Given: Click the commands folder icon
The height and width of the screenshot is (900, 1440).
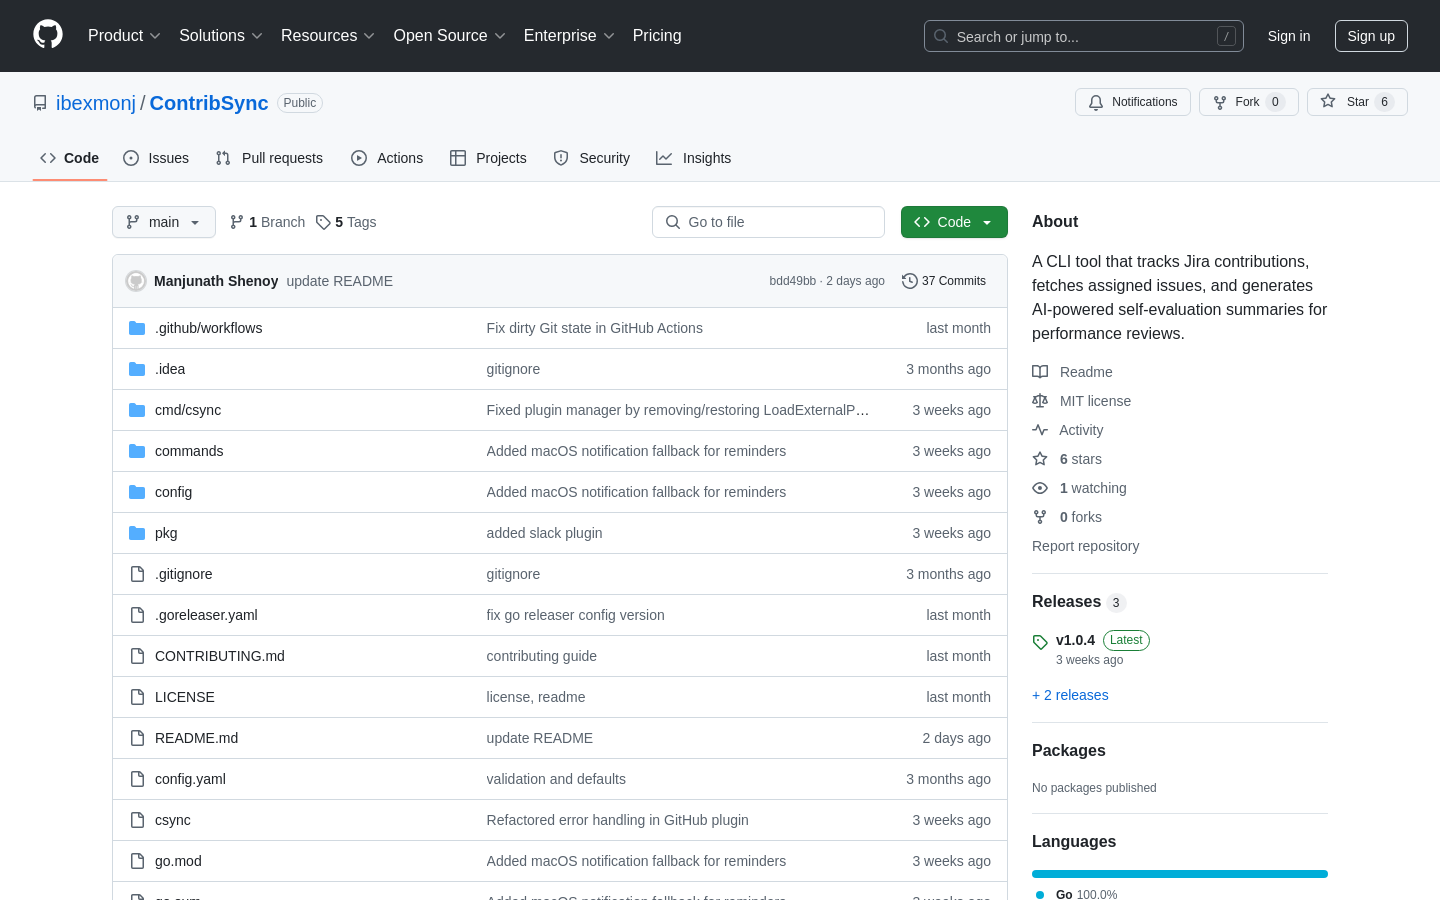Looking at the screenshot, I should pos(137,451).
